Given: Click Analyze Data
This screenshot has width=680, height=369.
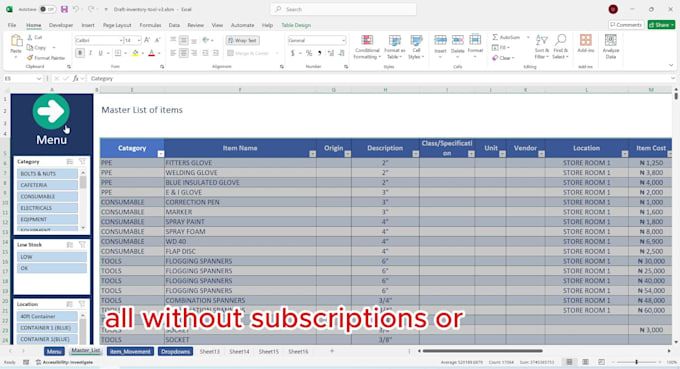Looking at the screenshot, I should tap(611, 46).
